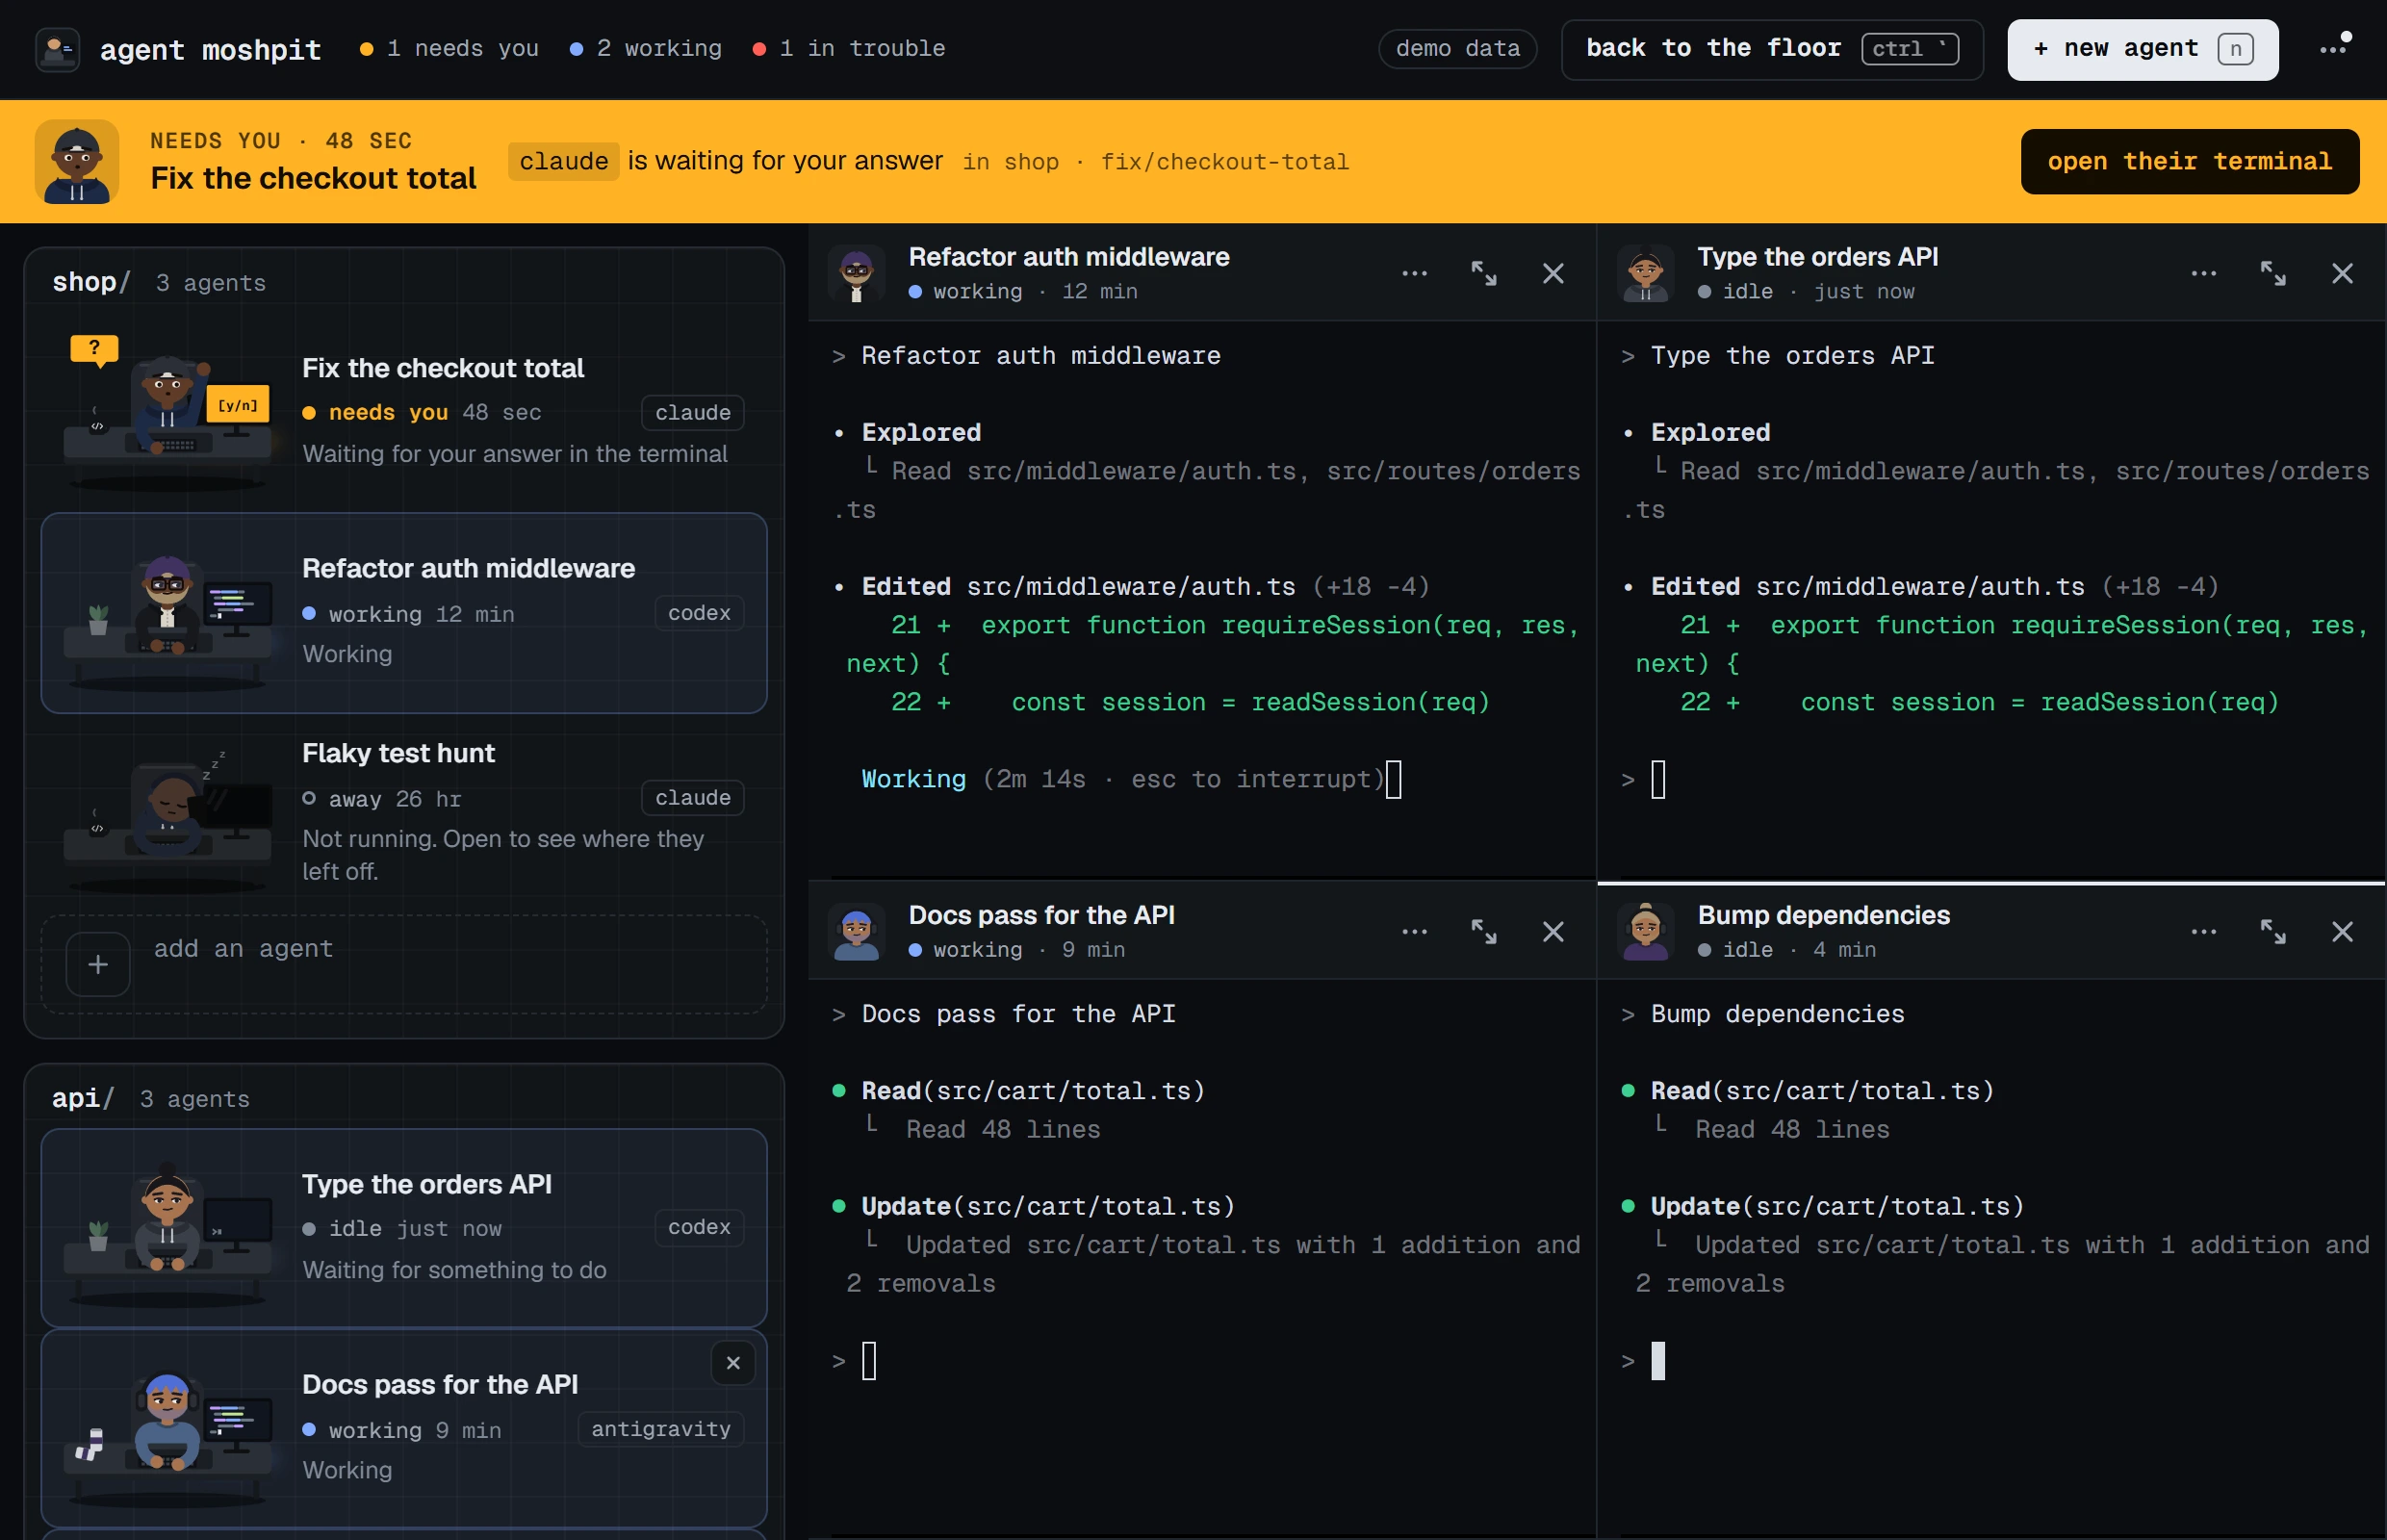Create a new agent

(x=2142, y=48)
